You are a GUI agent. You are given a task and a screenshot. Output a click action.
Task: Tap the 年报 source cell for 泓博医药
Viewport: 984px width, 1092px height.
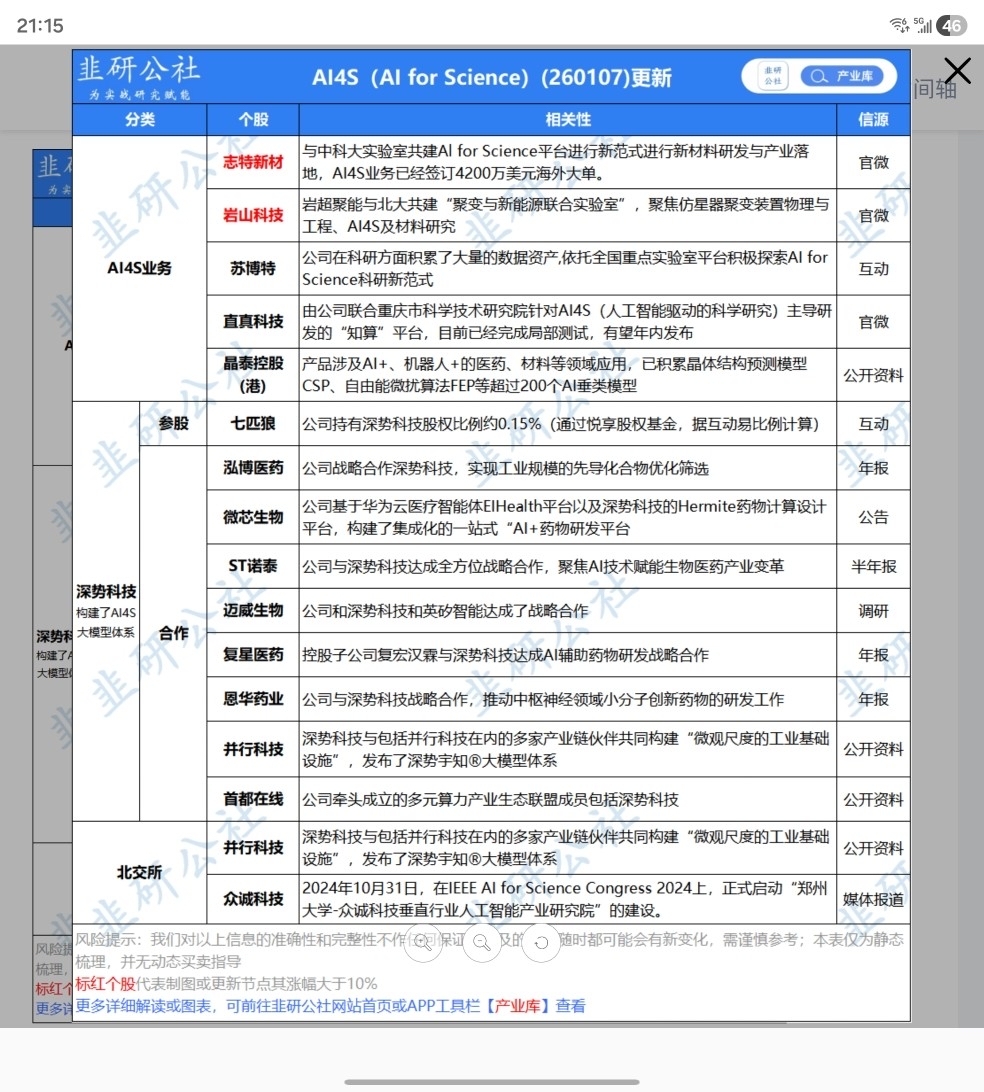(873, 468)
